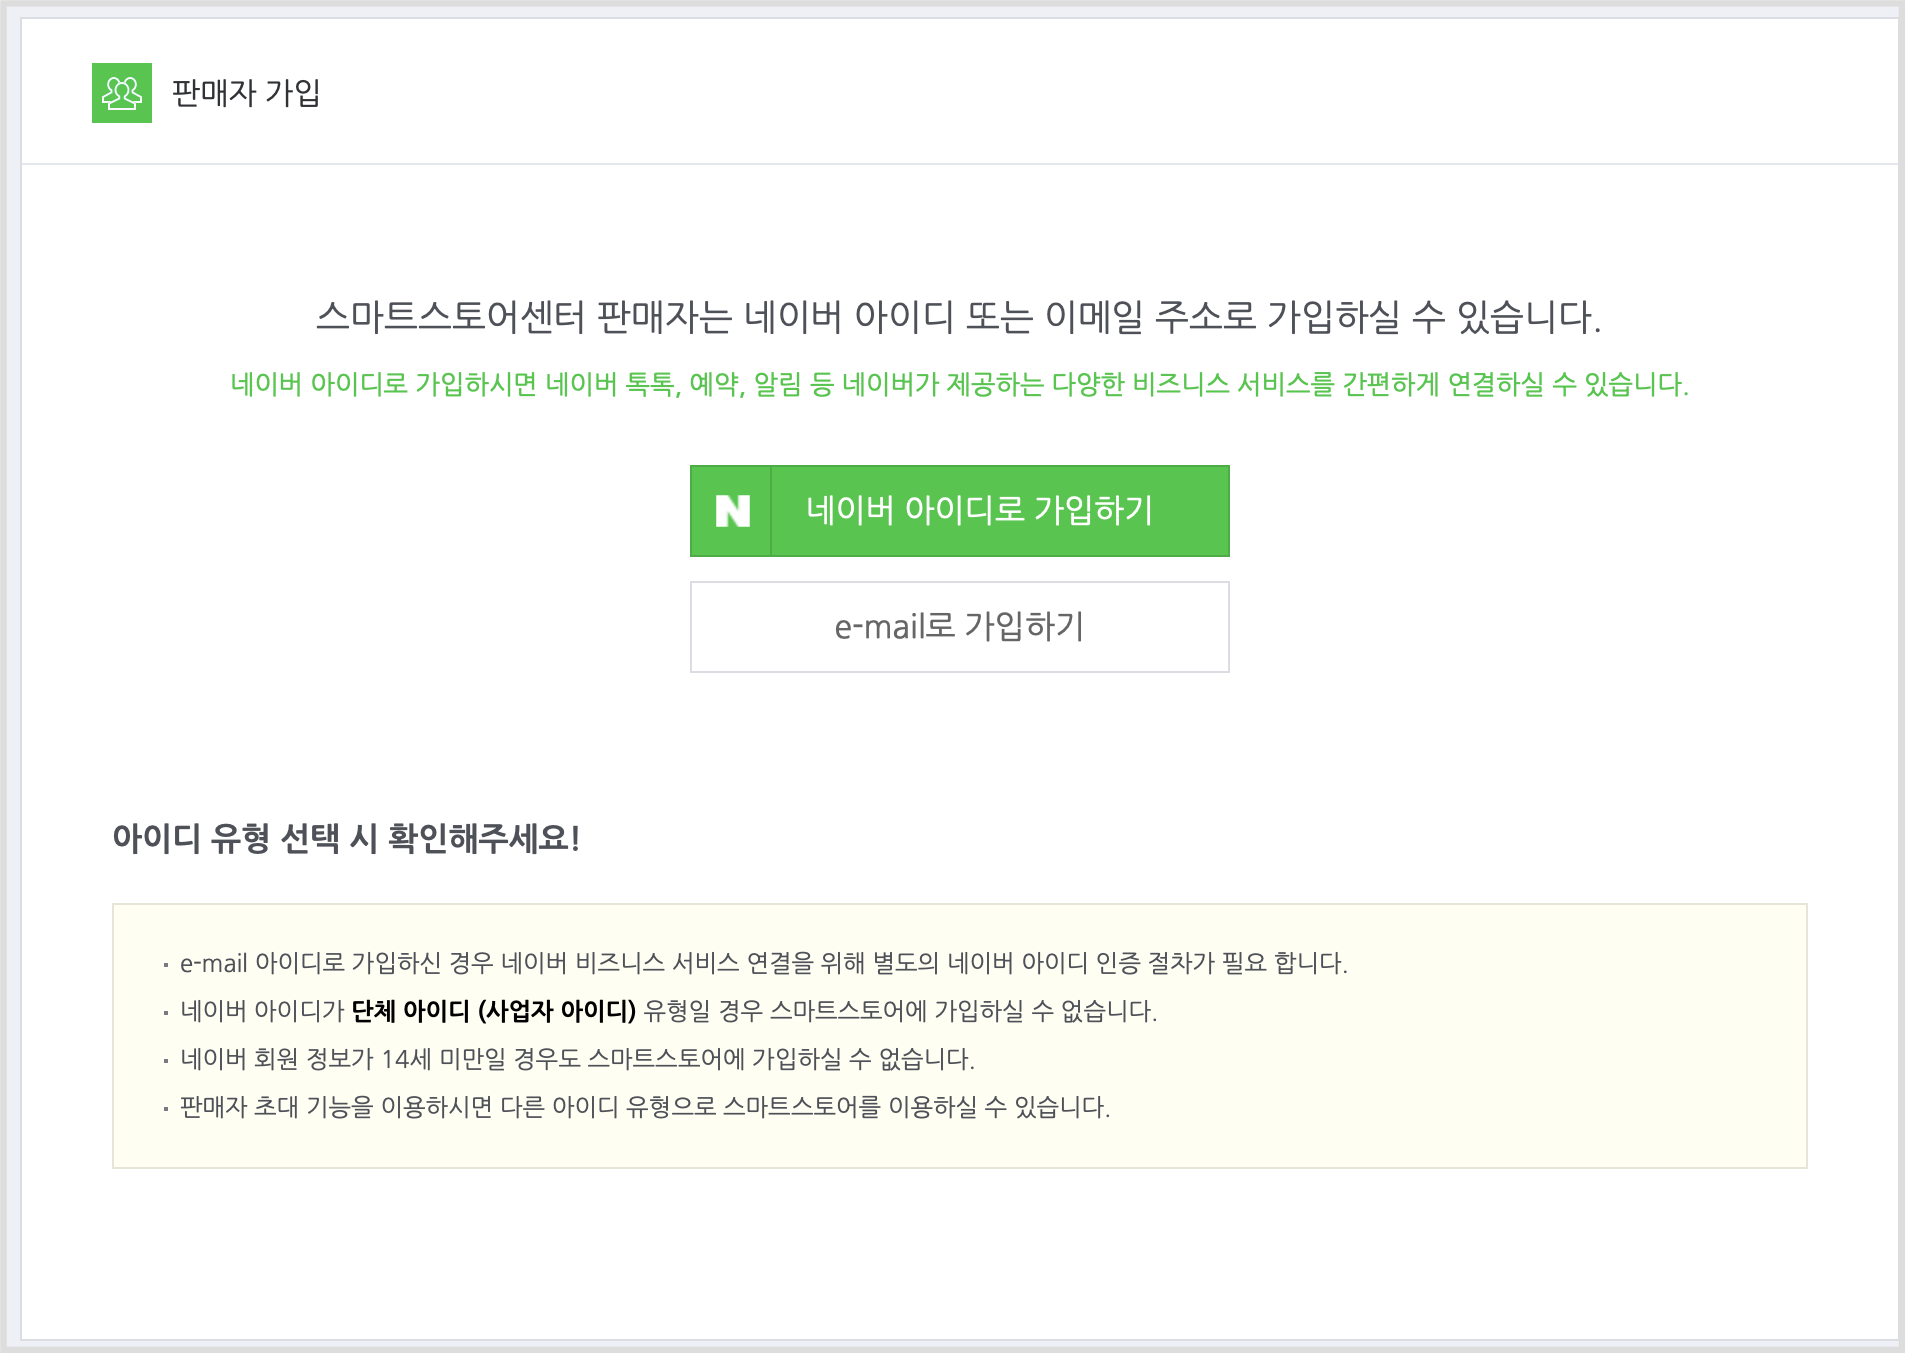Click heading 아이디 유형 선택 시 확인해주세요!

(x=346, y=838)
